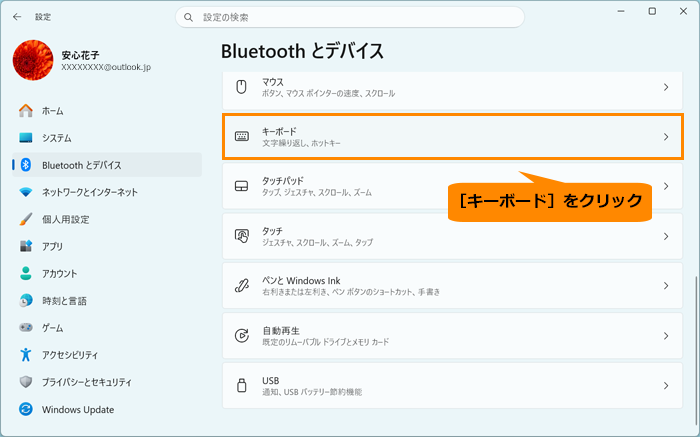Viewport: 700px width, 437px height.
Task: Open ネットワークとインターネット category
Action: pos(107,192)
